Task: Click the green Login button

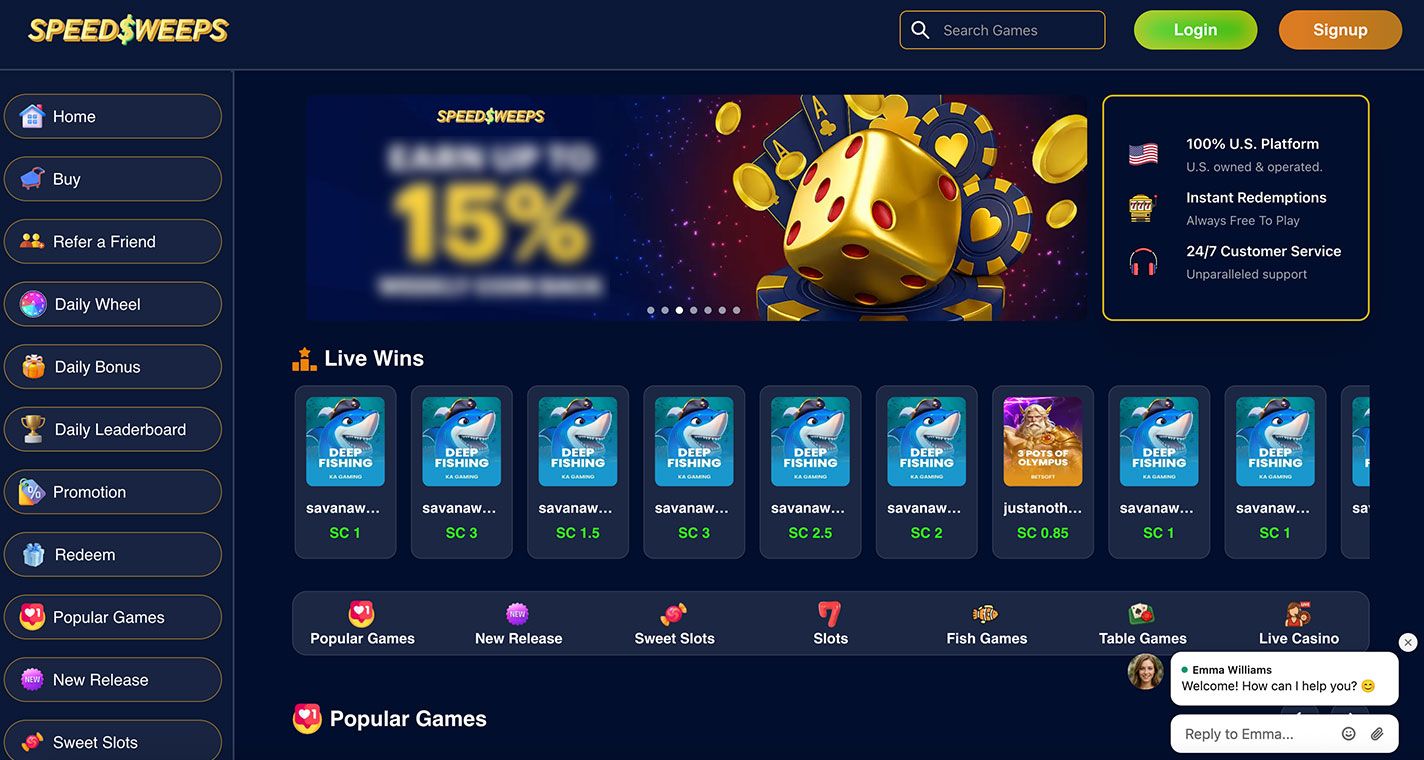Action: pos(1195,30)
